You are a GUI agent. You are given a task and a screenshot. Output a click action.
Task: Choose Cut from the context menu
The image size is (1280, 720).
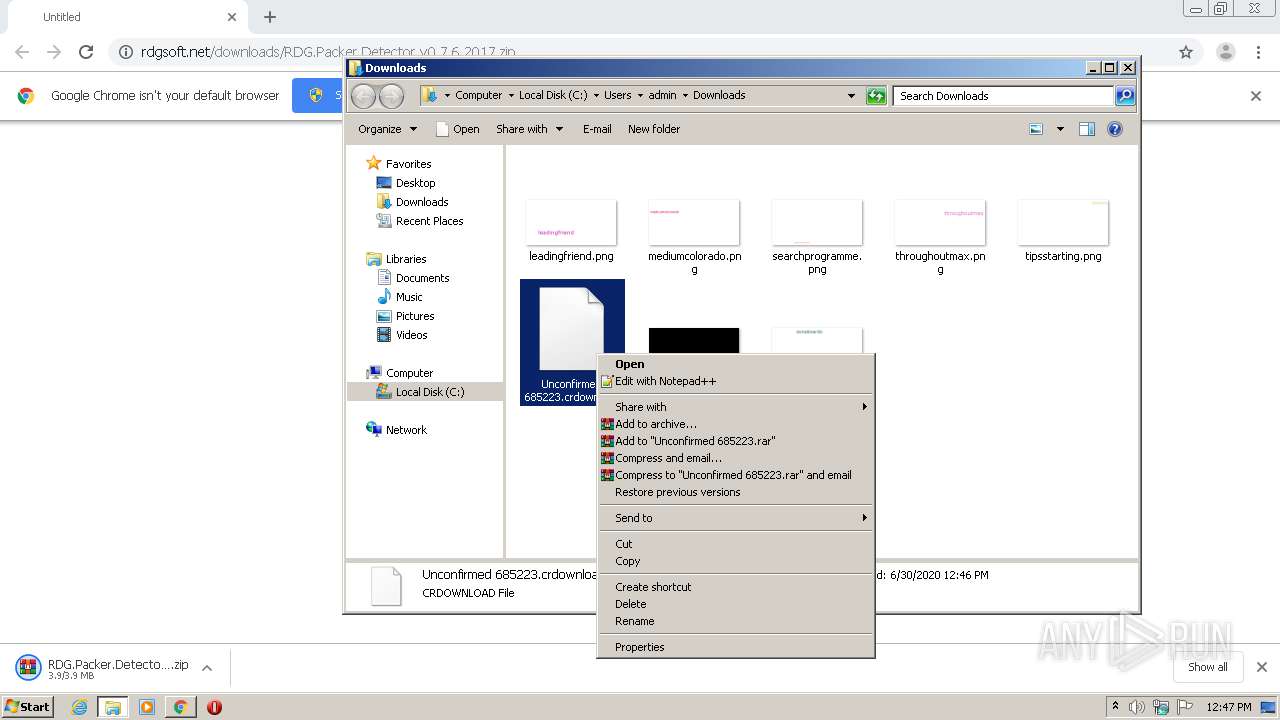[736, 544]
